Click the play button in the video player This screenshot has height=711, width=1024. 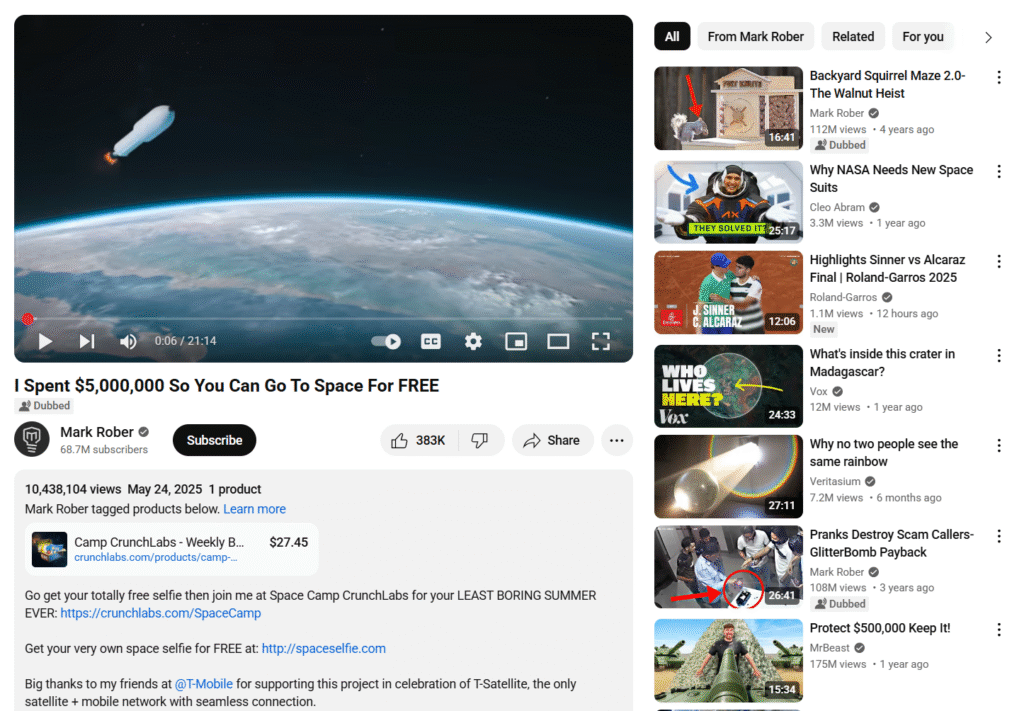[44, 341]
